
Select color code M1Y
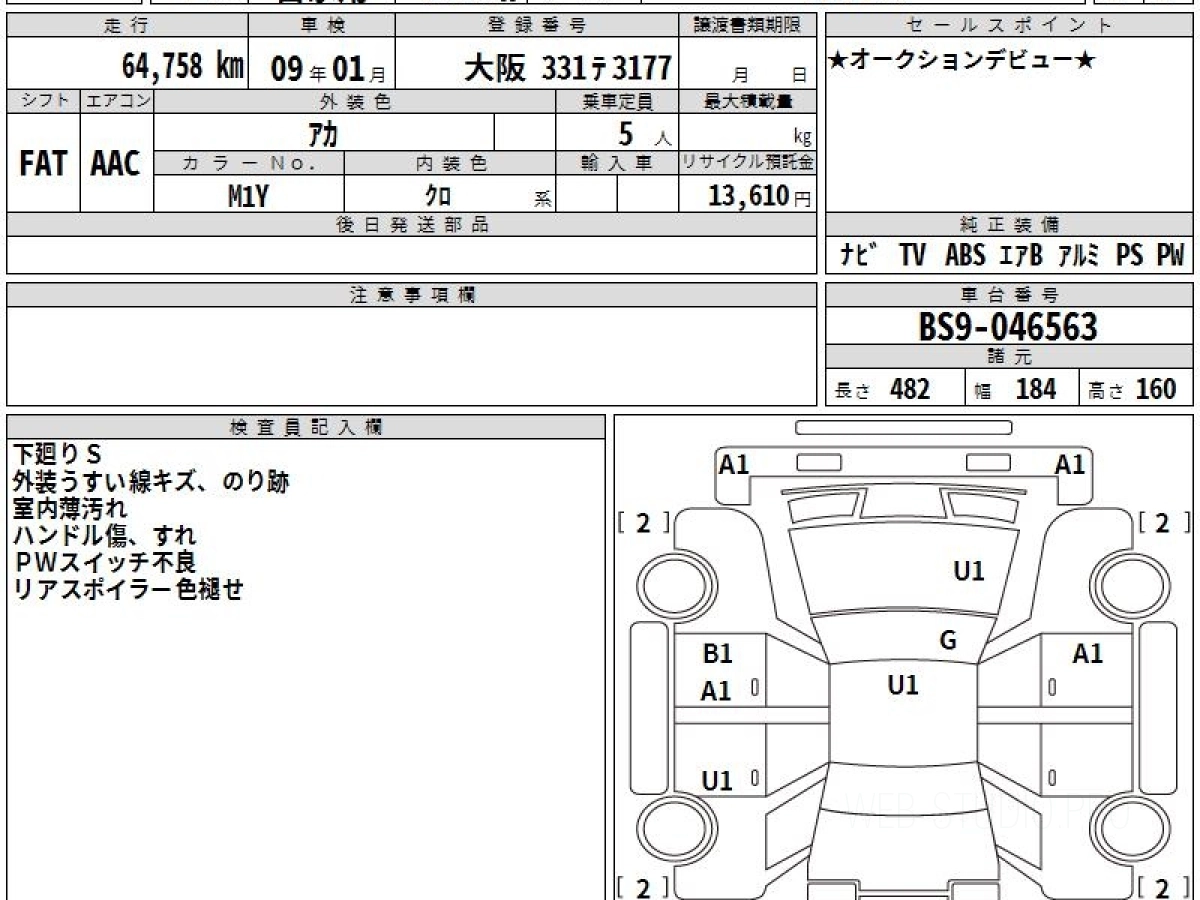tap(248, 196)
